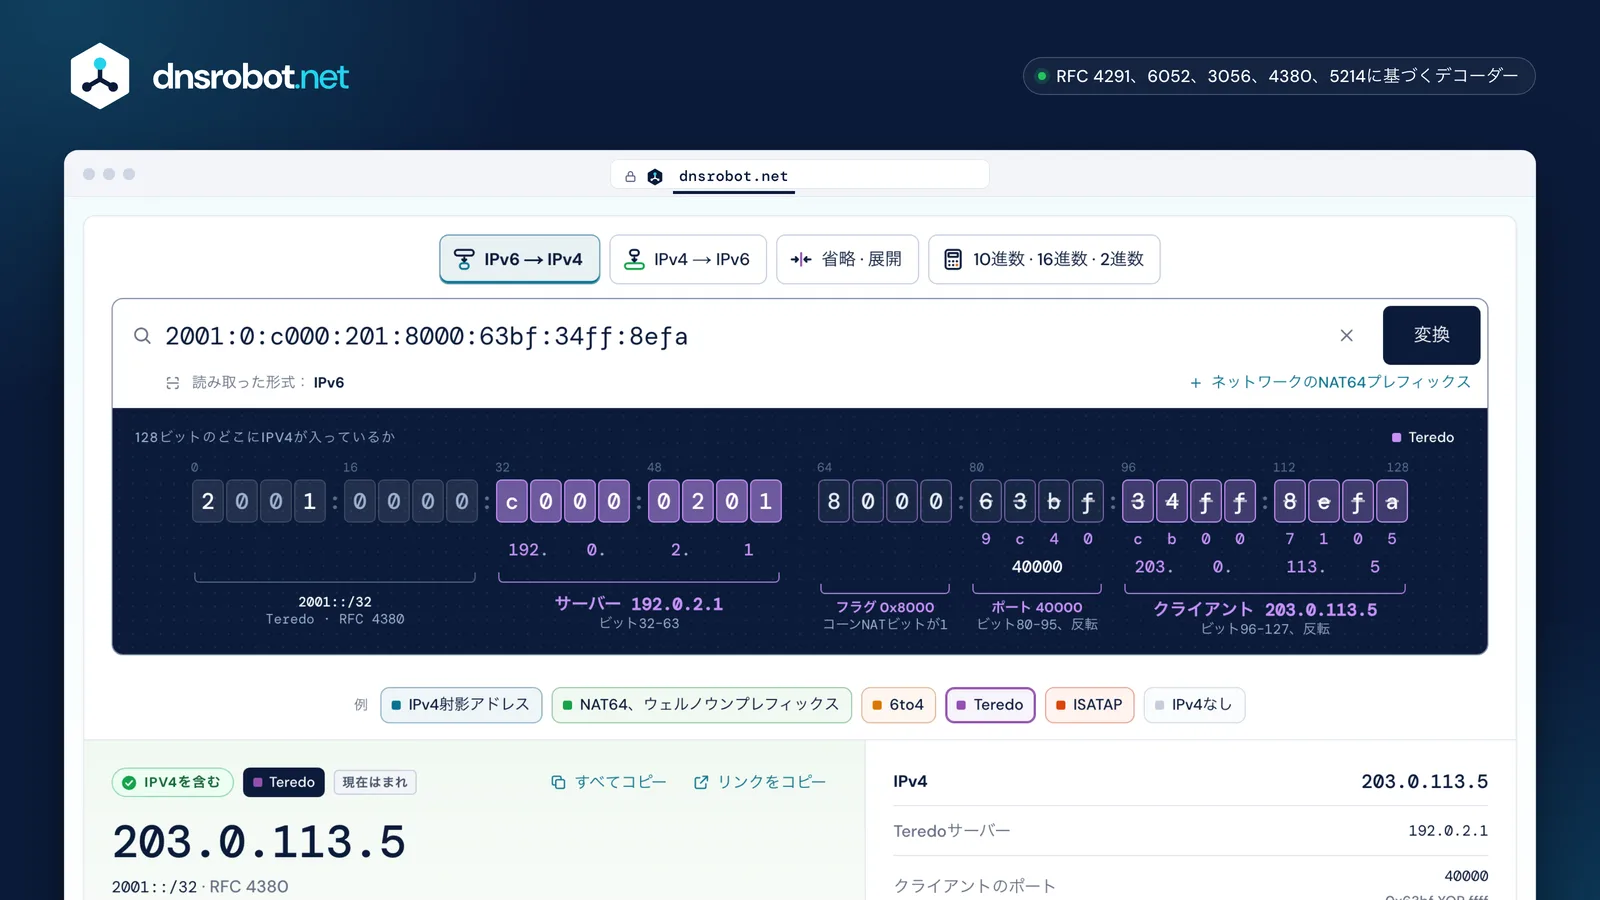Open the IPv4 → IPv6 tab
The image size is (1600, 900).
(688, 260)
